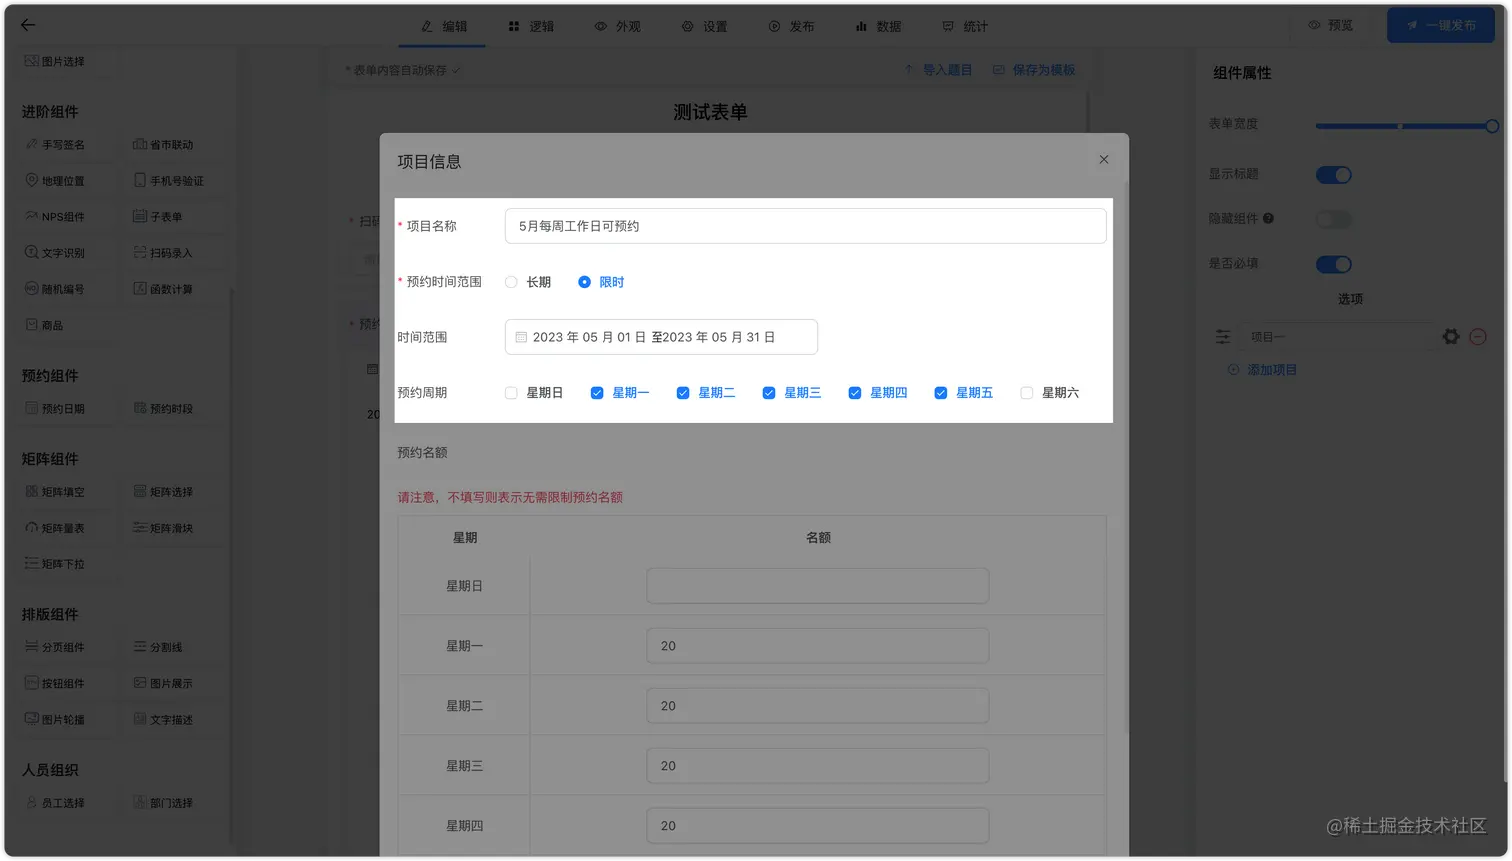1512x861 pixels.
Task: Check the 星期日 checkbox
Action: tap(511, 393)
